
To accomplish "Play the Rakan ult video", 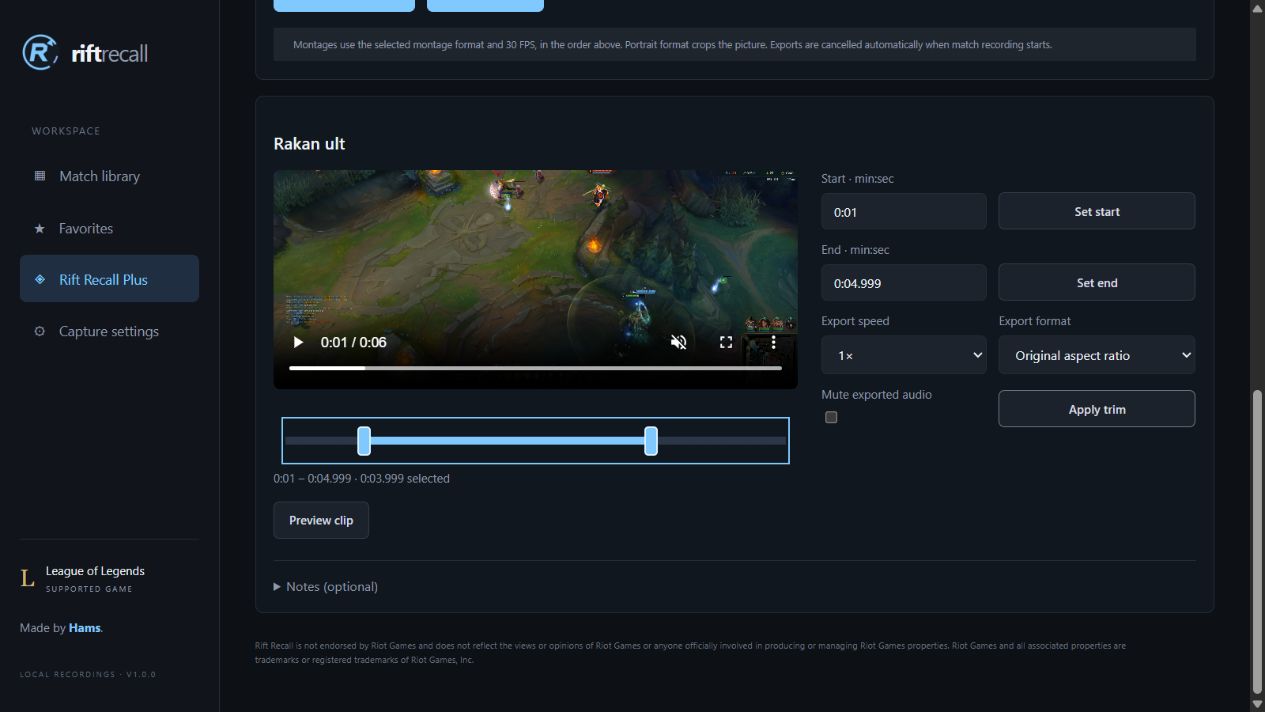I will coord(298,342).
